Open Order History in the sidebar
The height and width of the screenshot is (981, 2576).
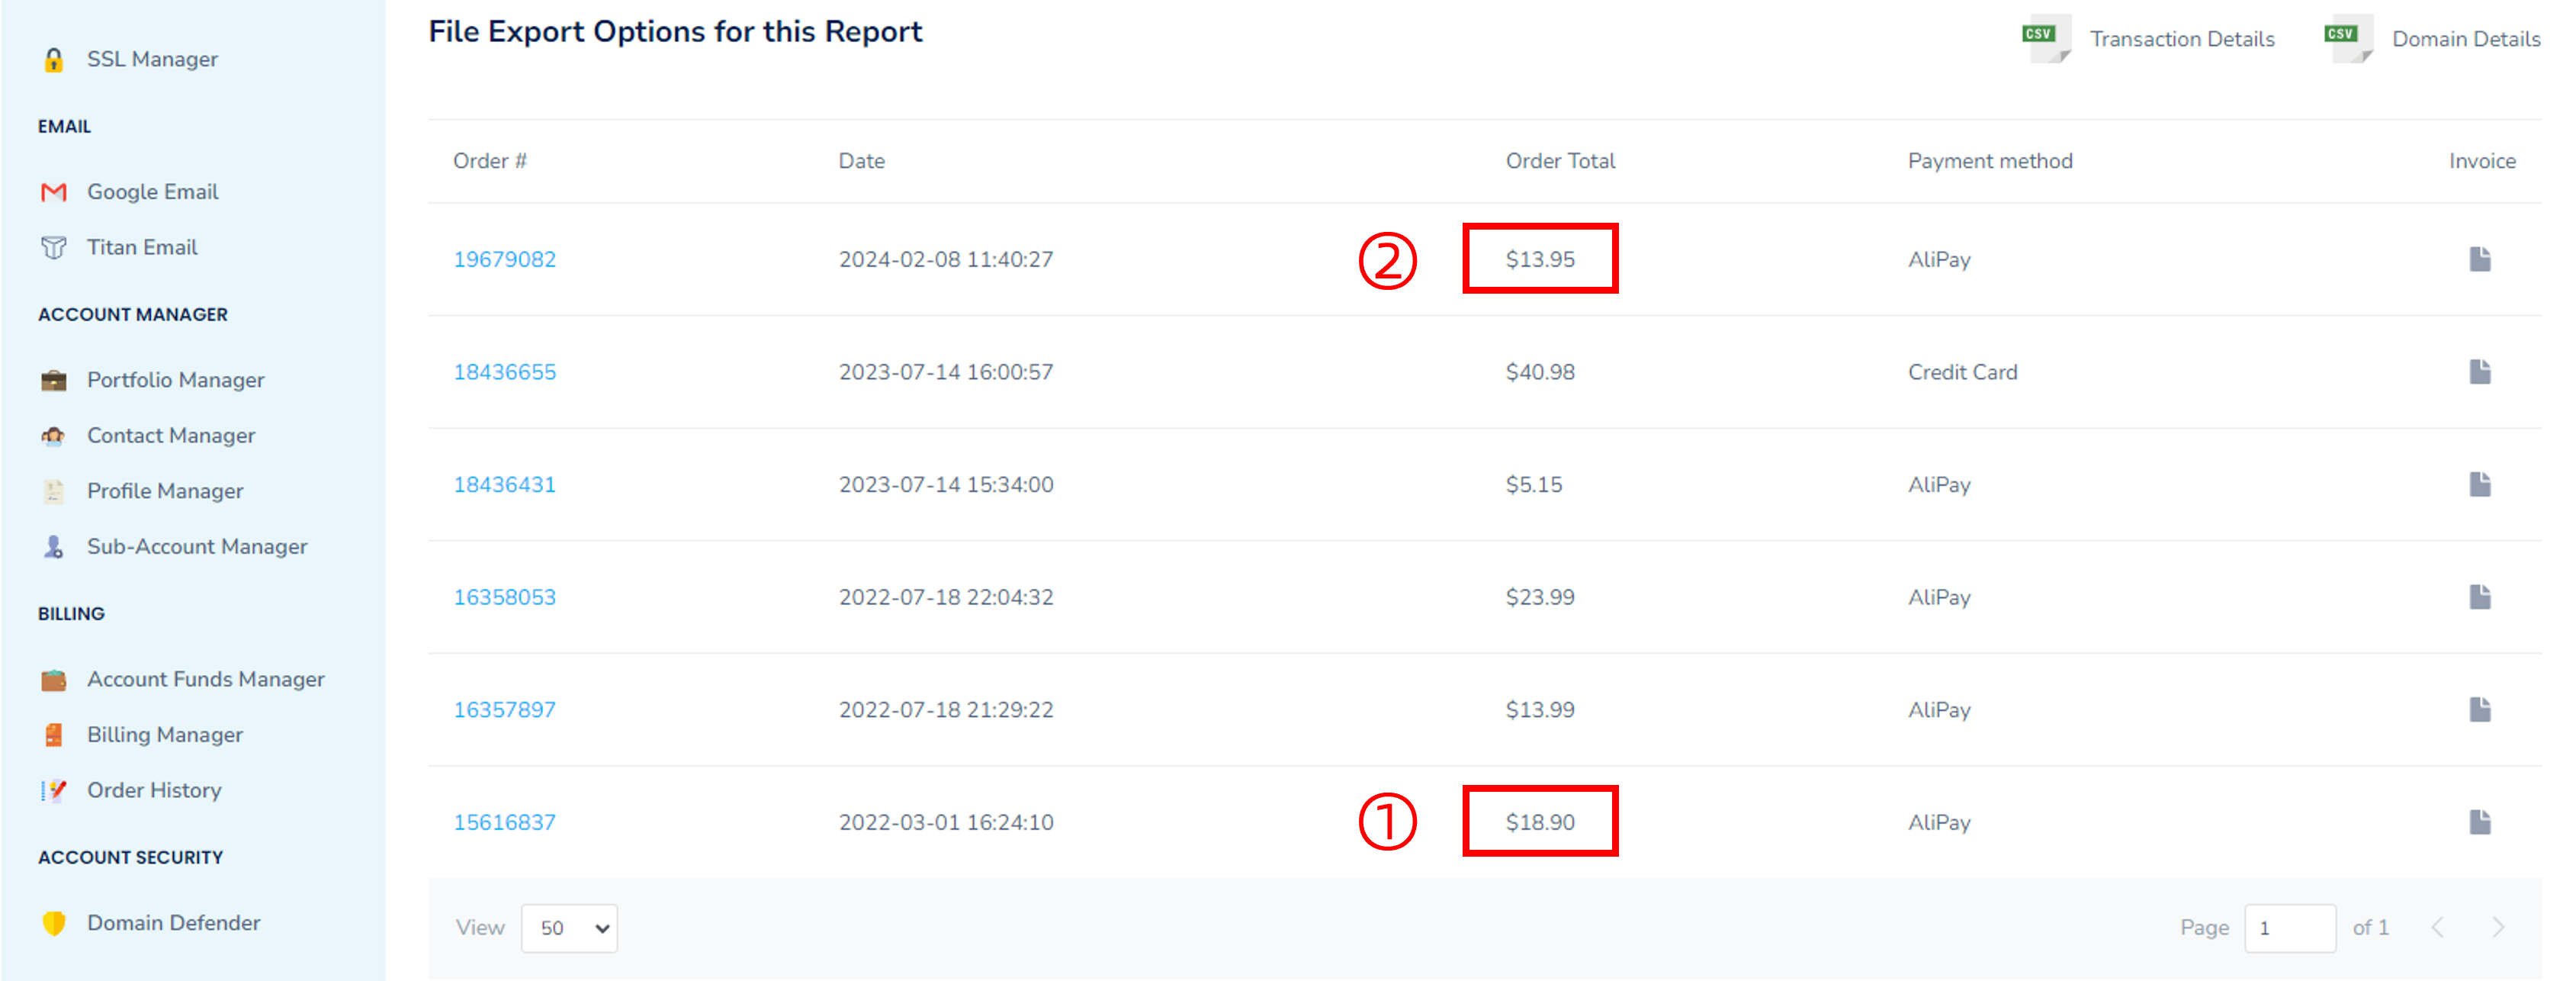[154, 790]
